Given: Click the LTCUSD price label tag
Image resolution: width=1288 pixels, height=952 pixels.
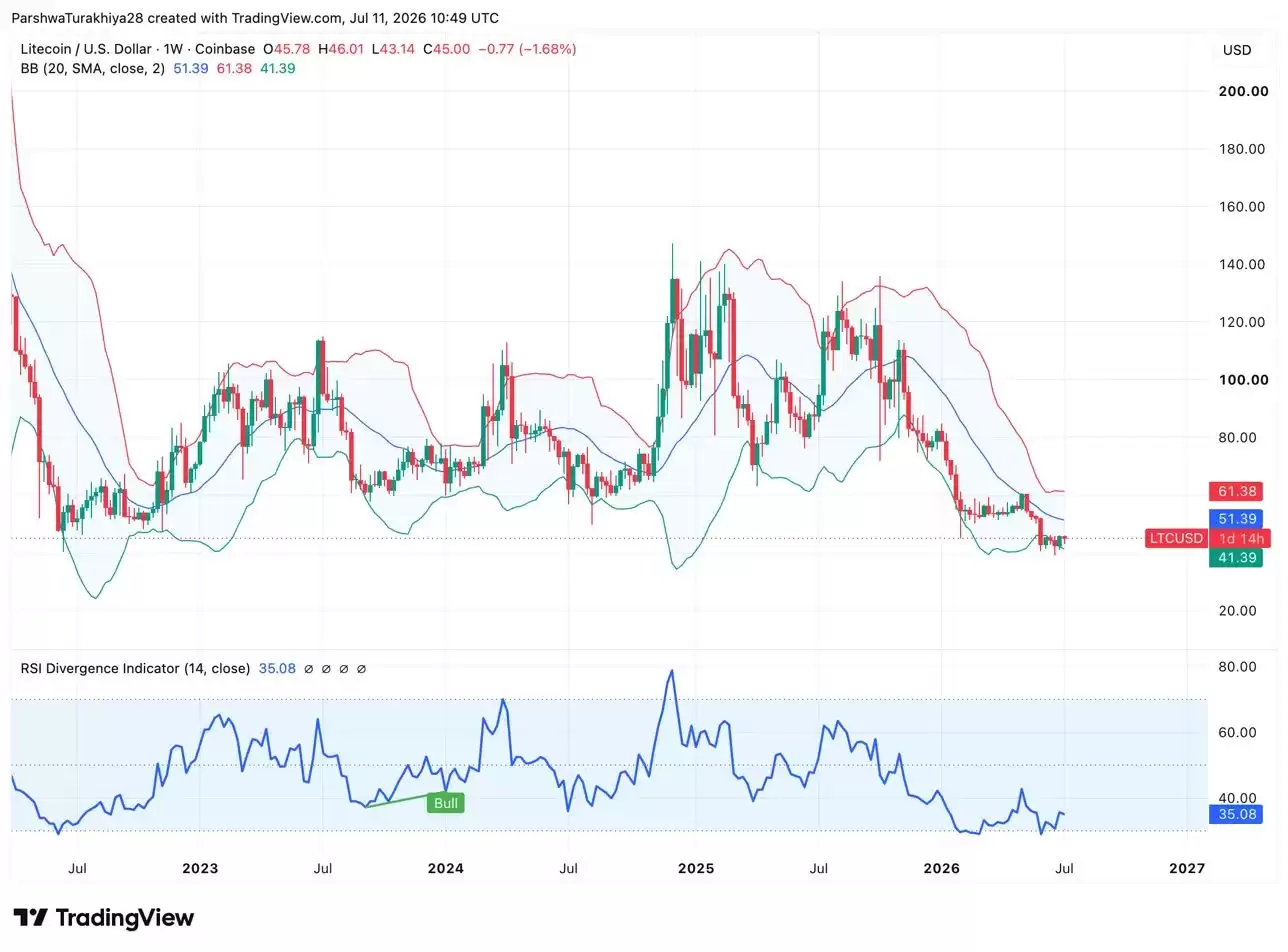Looking at the screenshot, I should (x=1176, y=539).
